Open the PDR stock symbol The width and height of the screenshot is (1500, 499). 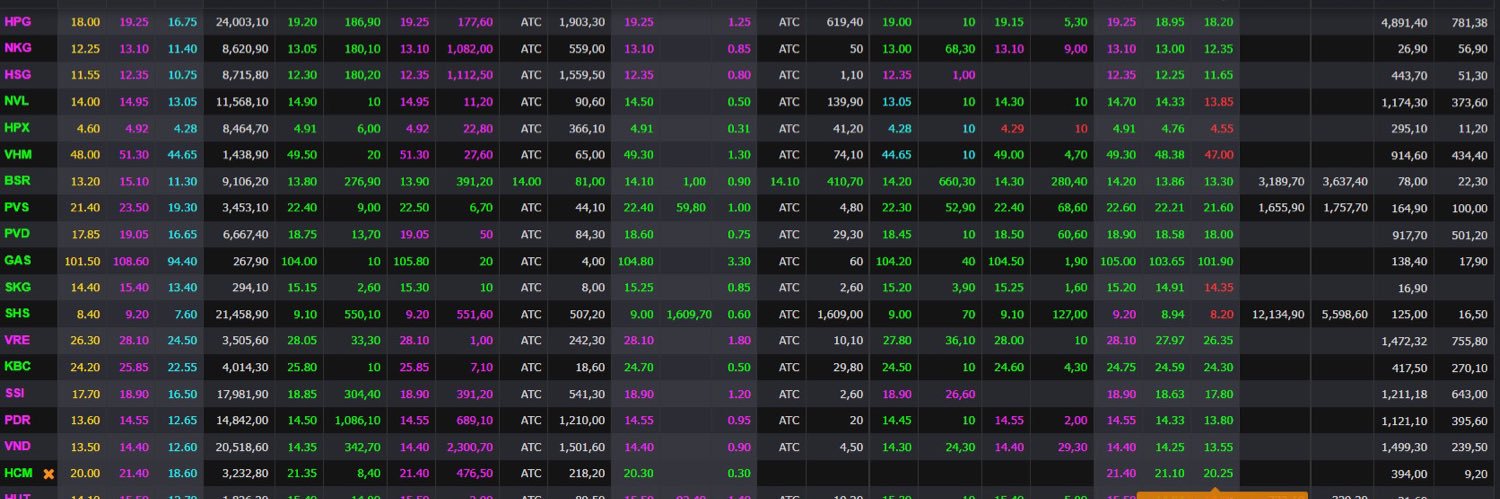[17, 420]
